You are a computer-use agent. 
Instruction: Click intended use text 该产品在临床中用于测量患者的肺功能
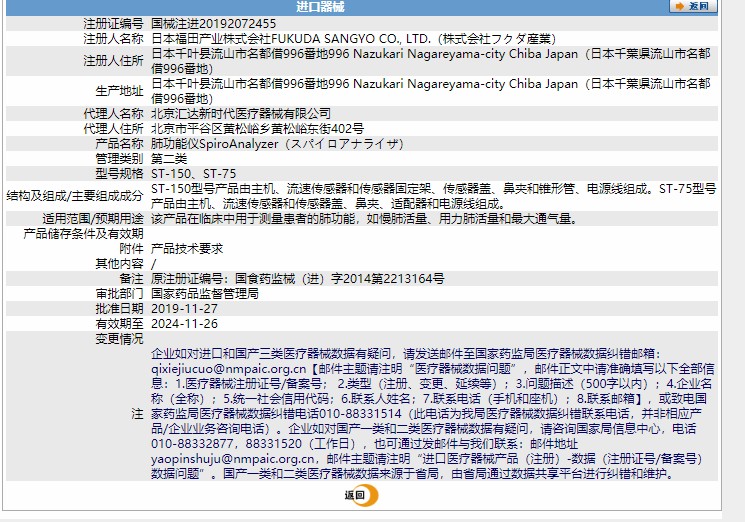364,218
